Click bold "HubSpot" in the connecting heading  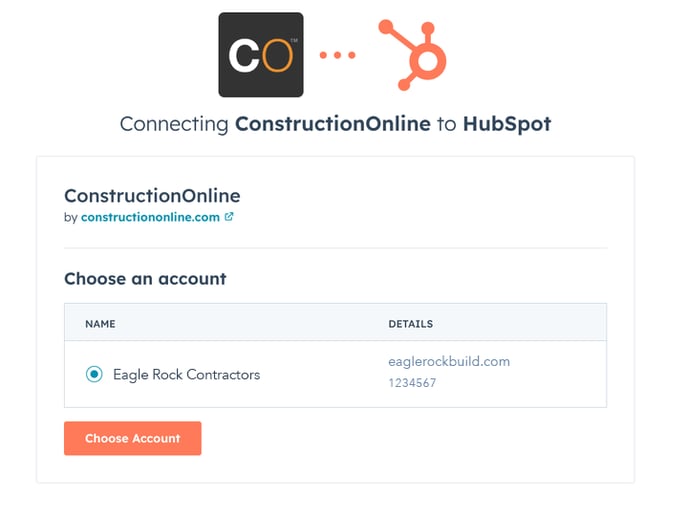507,125
